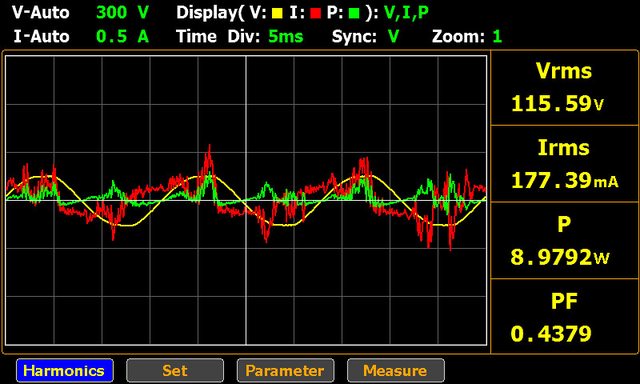640x384 pixels.
Task: Select the Irms 177.39mA measurement panel
Action: coord(564,164)
